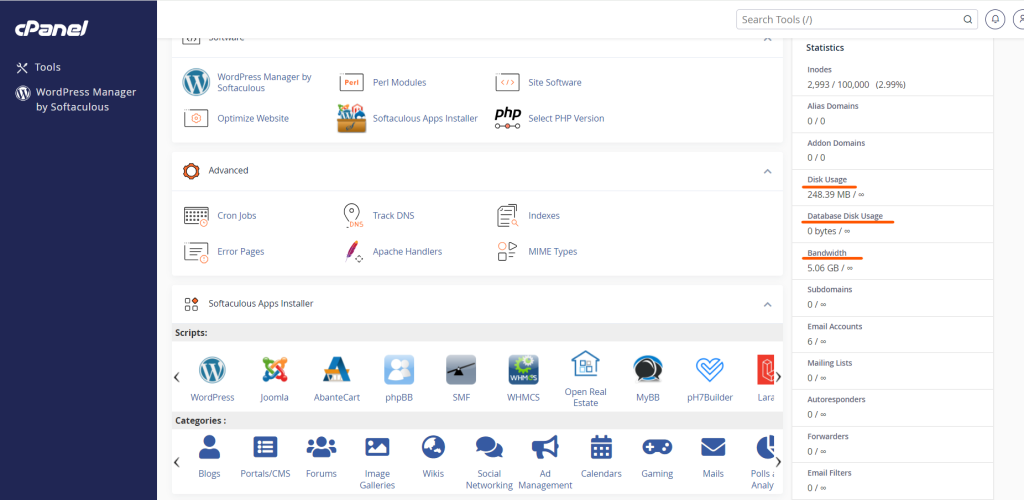Open the Perl Modules icon

tap(351, 82)
